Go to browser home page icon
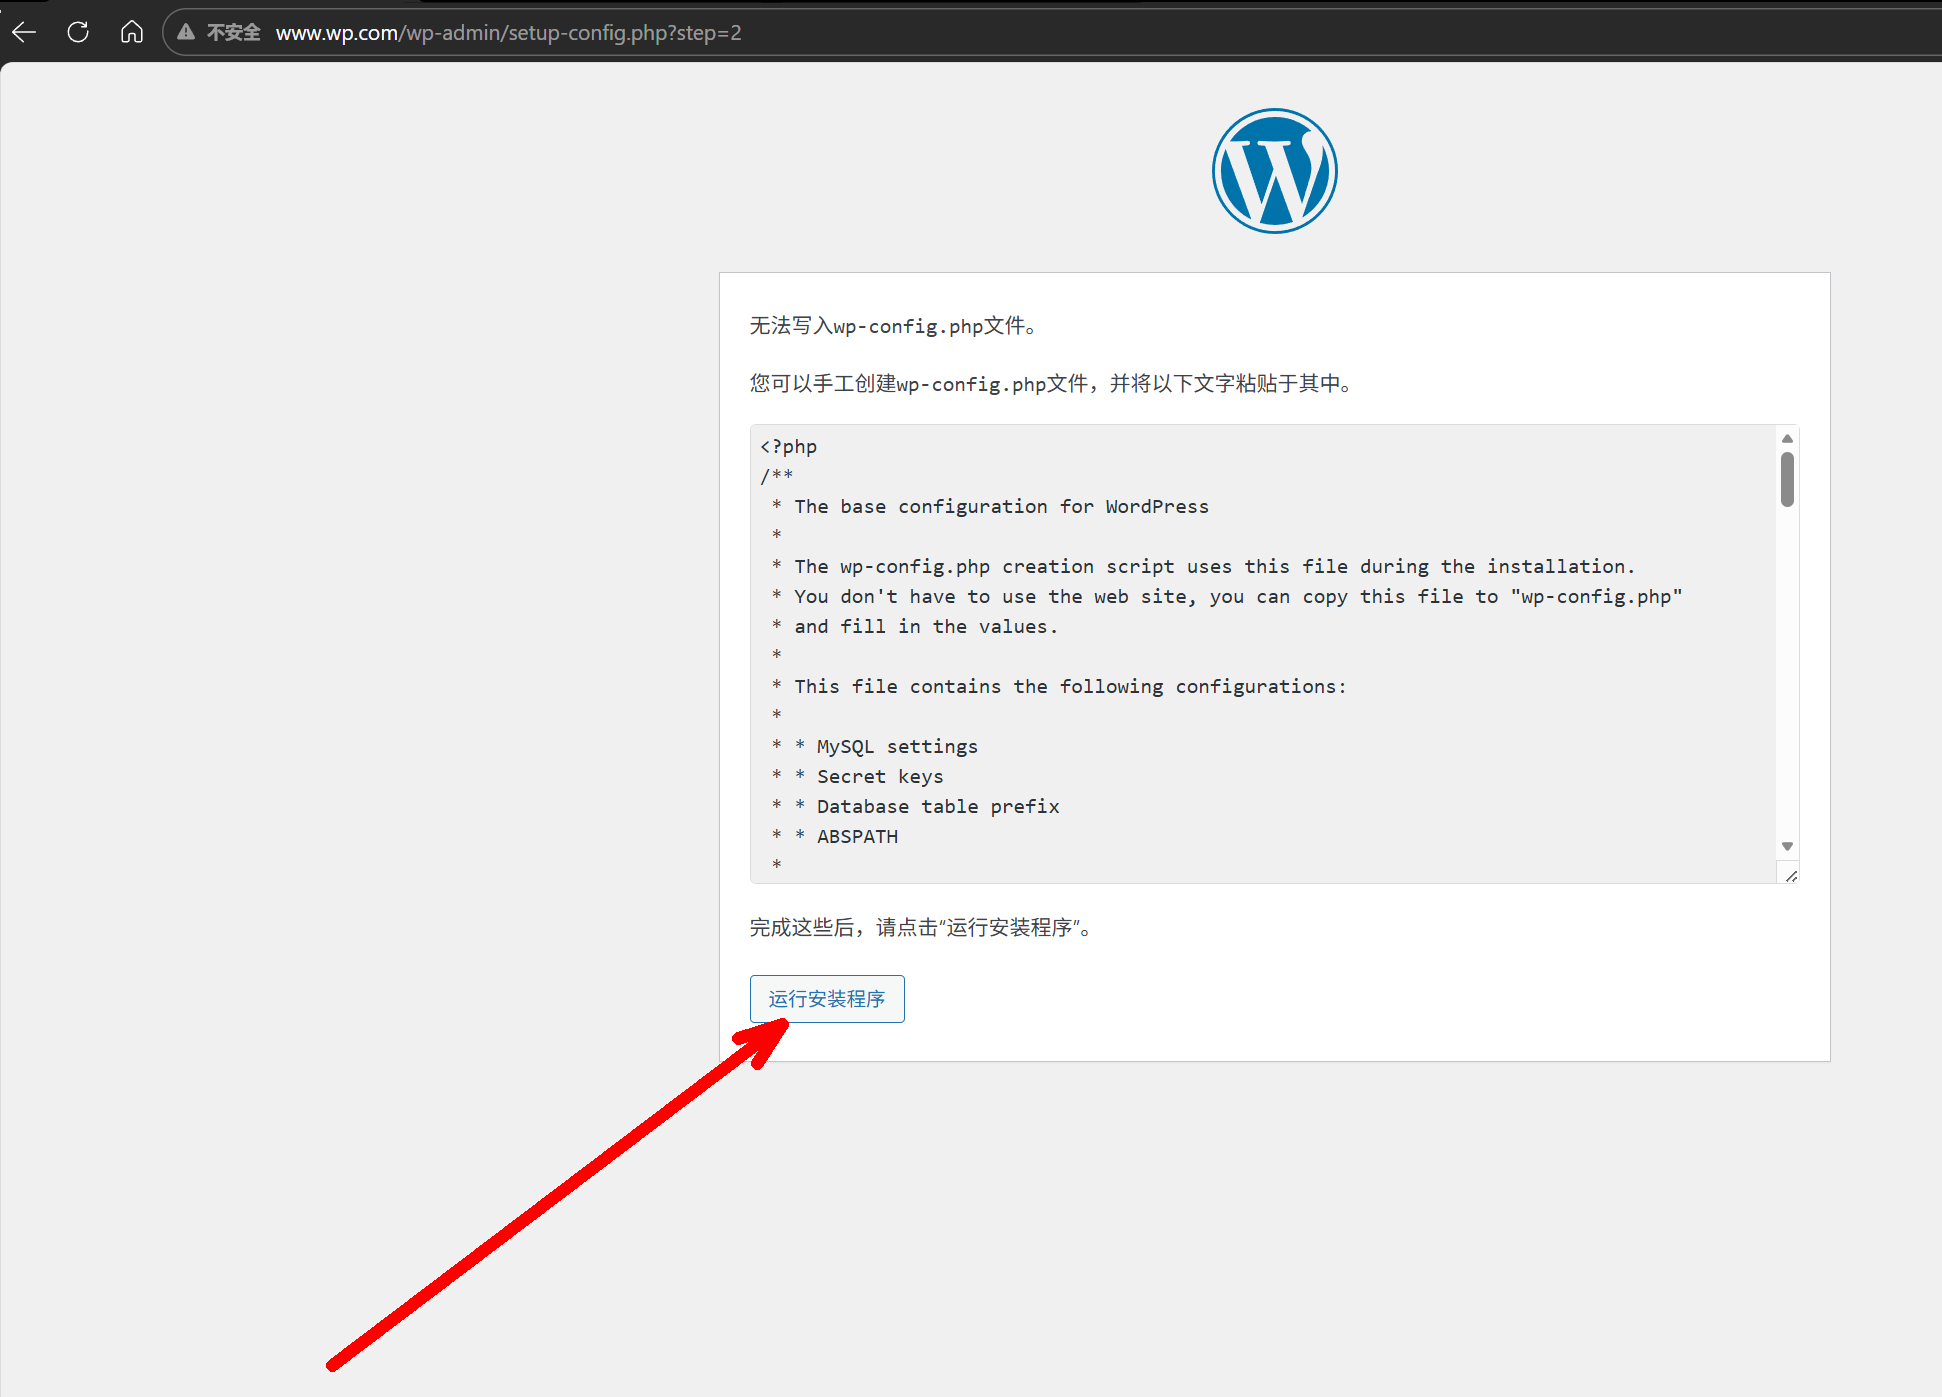The image size is (1942, 1397). (131, 32)
